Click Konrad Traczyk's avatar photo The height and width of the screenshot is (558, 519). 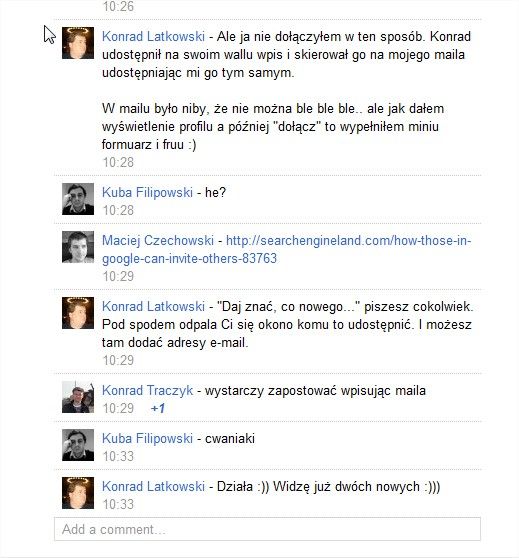pyautogui.click(x=78, y=397)
